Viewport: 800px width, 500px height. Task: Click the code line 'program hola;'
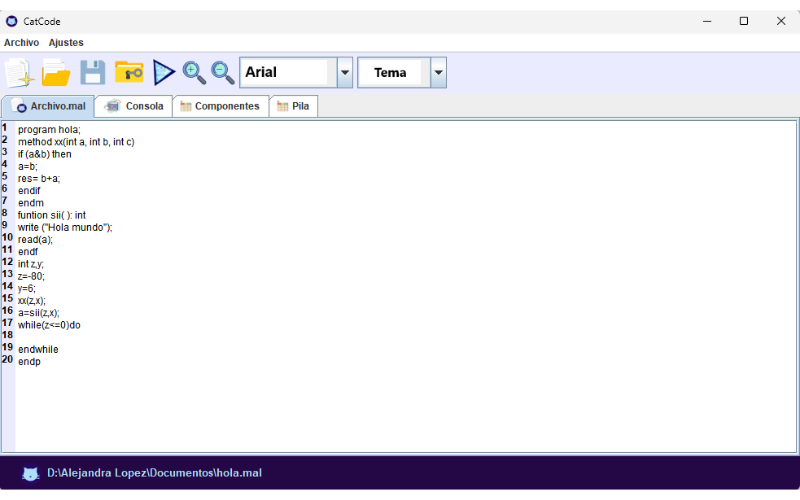point(49,129)
